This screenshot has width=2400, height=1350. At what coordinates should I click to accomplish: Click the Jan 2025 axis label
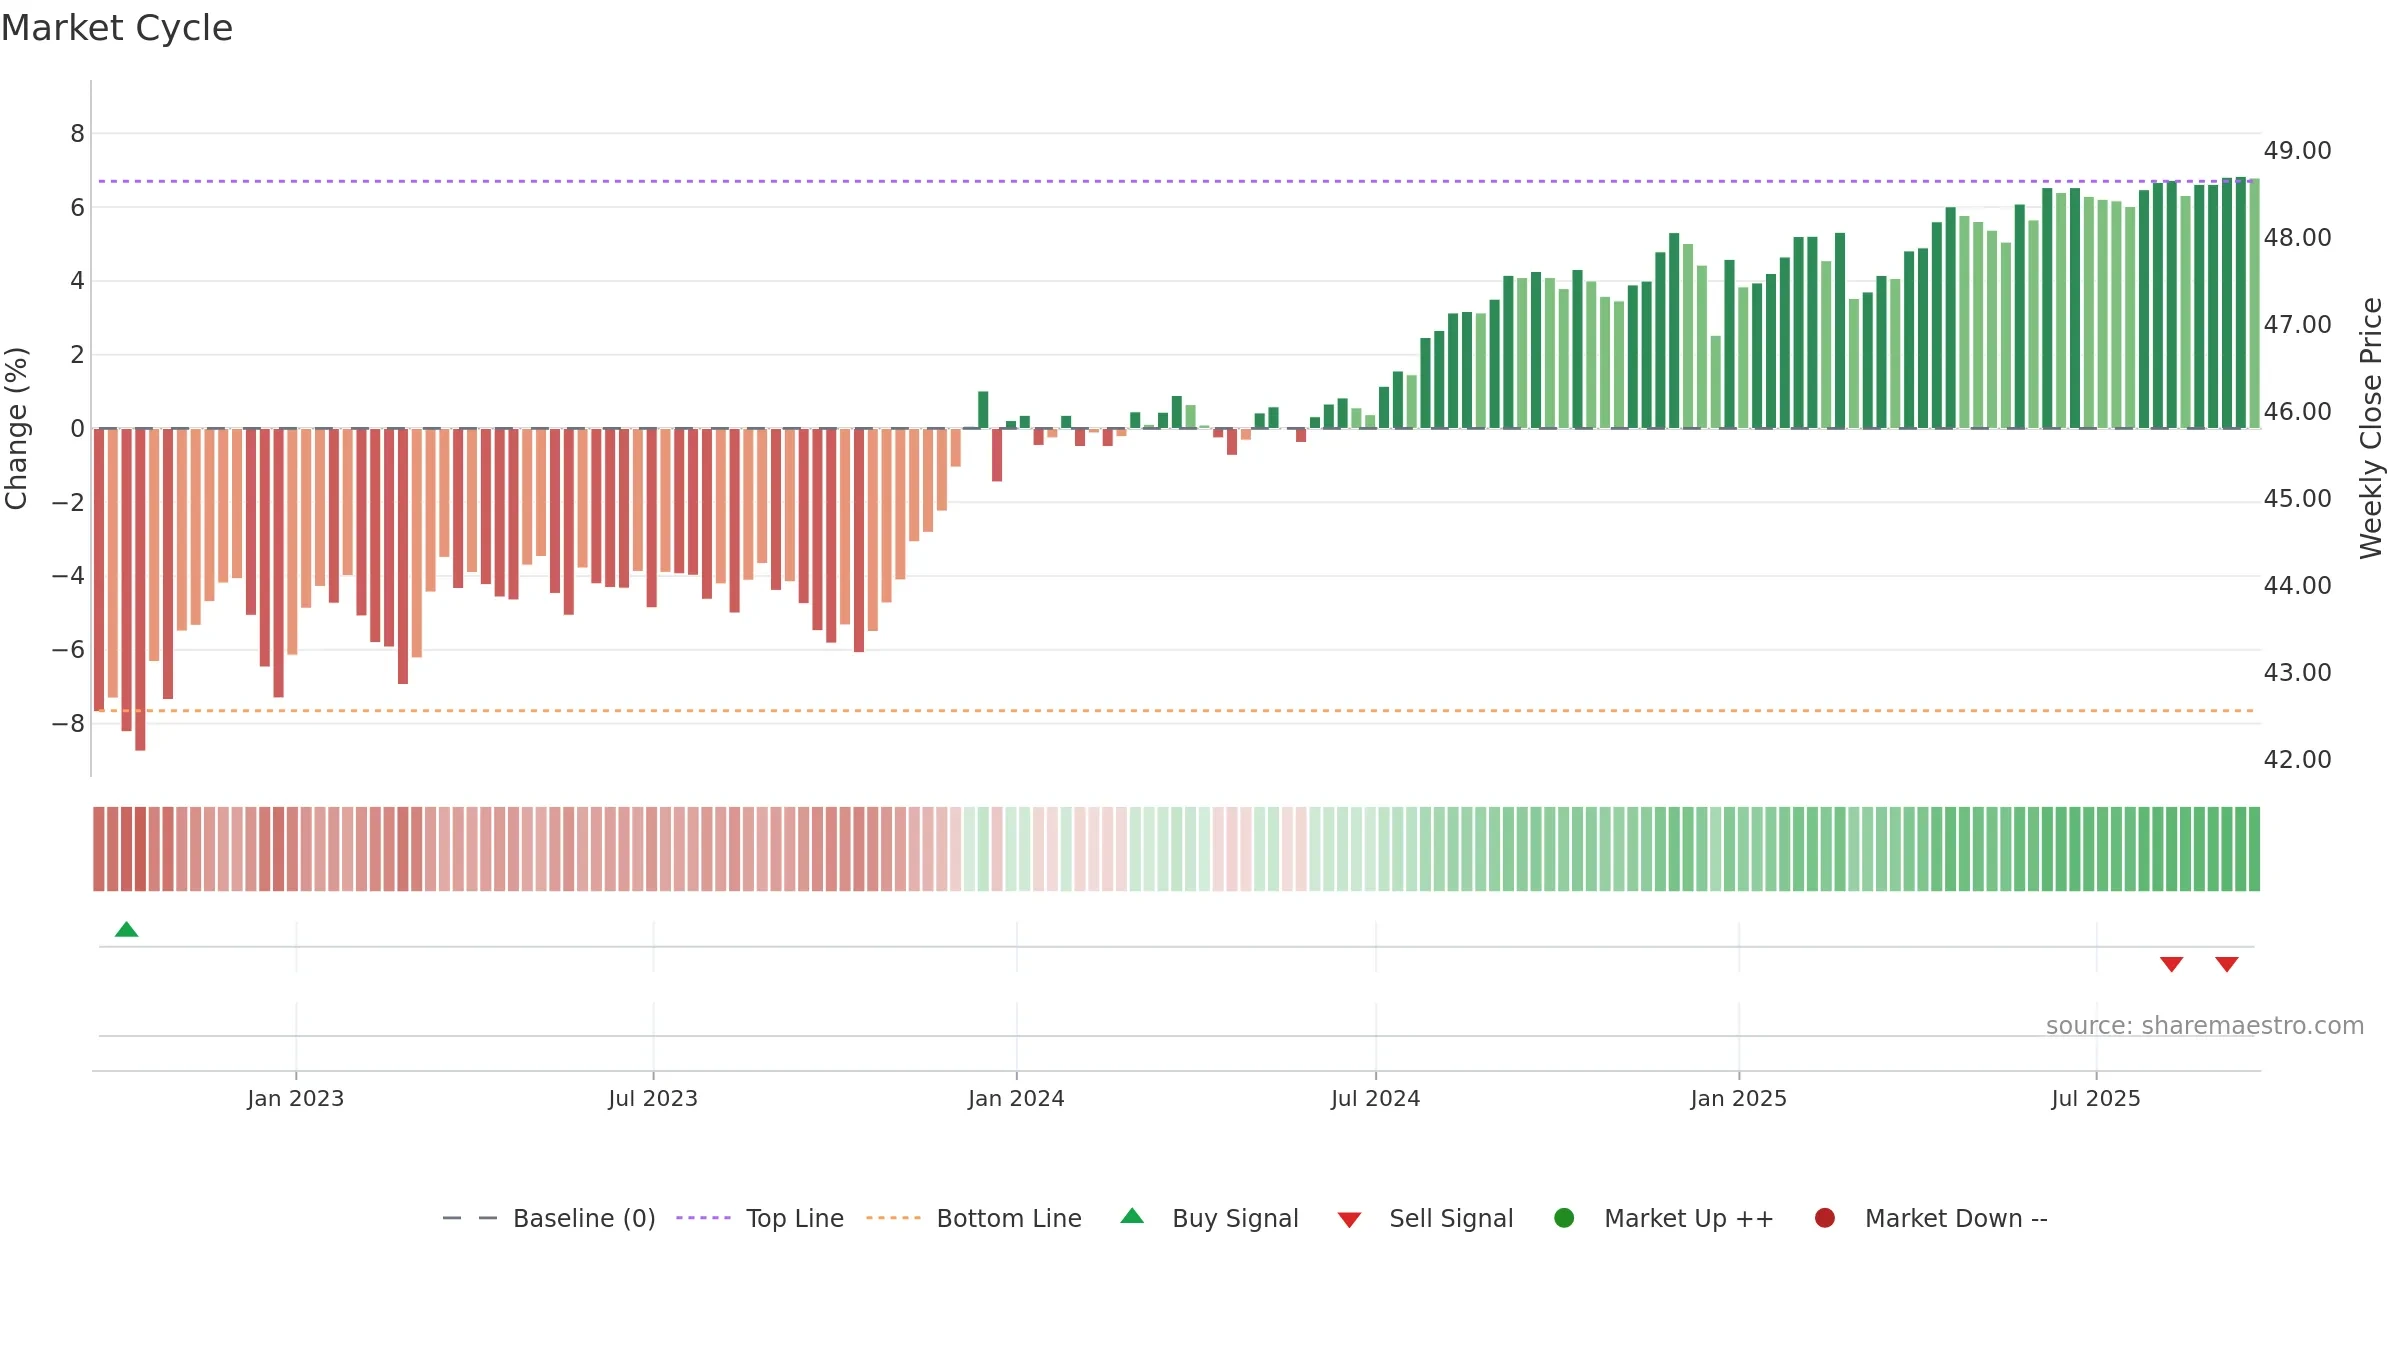coord(1738,1098)
